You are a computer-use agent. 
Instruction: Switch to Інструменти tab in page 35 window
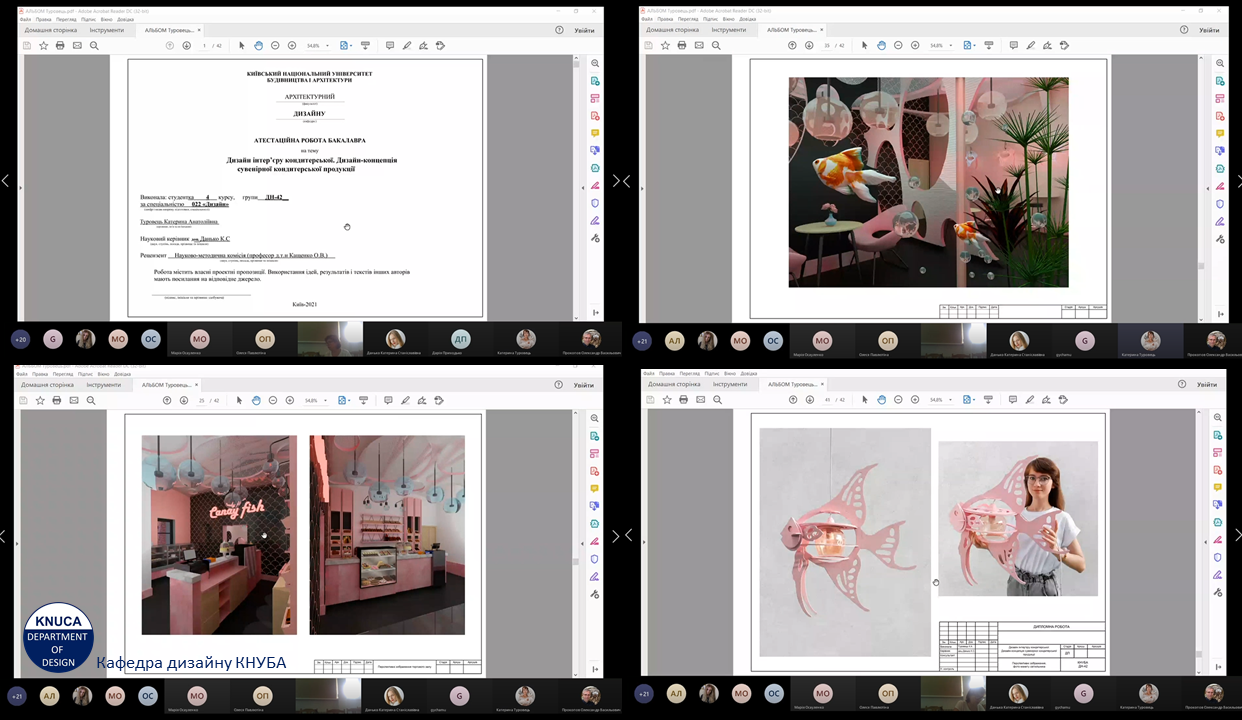tap(729, 30)
